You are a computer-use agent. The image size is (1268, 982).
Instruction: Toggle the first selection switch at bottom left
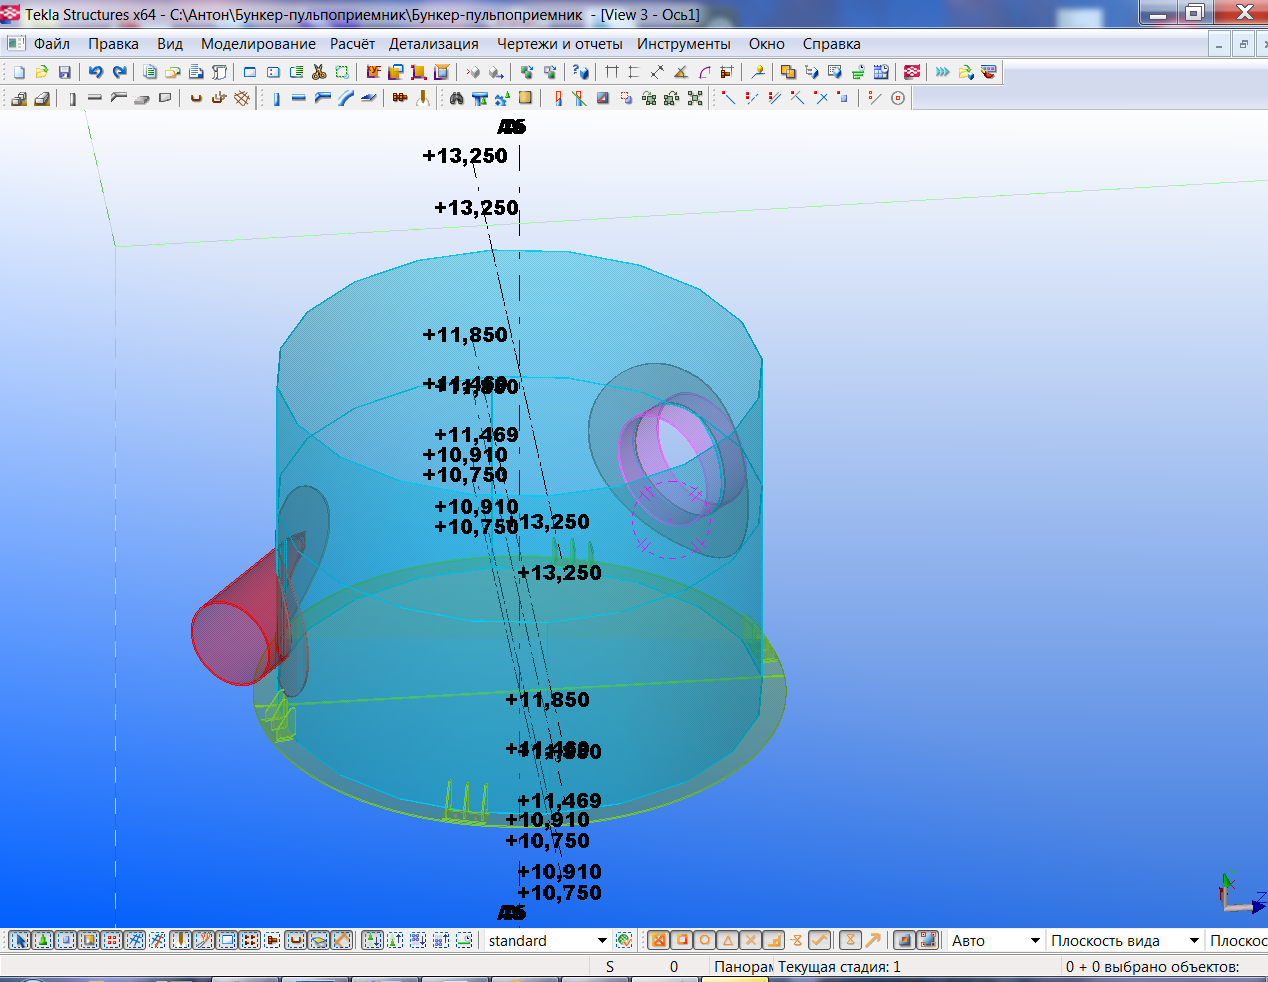[19, 940]
